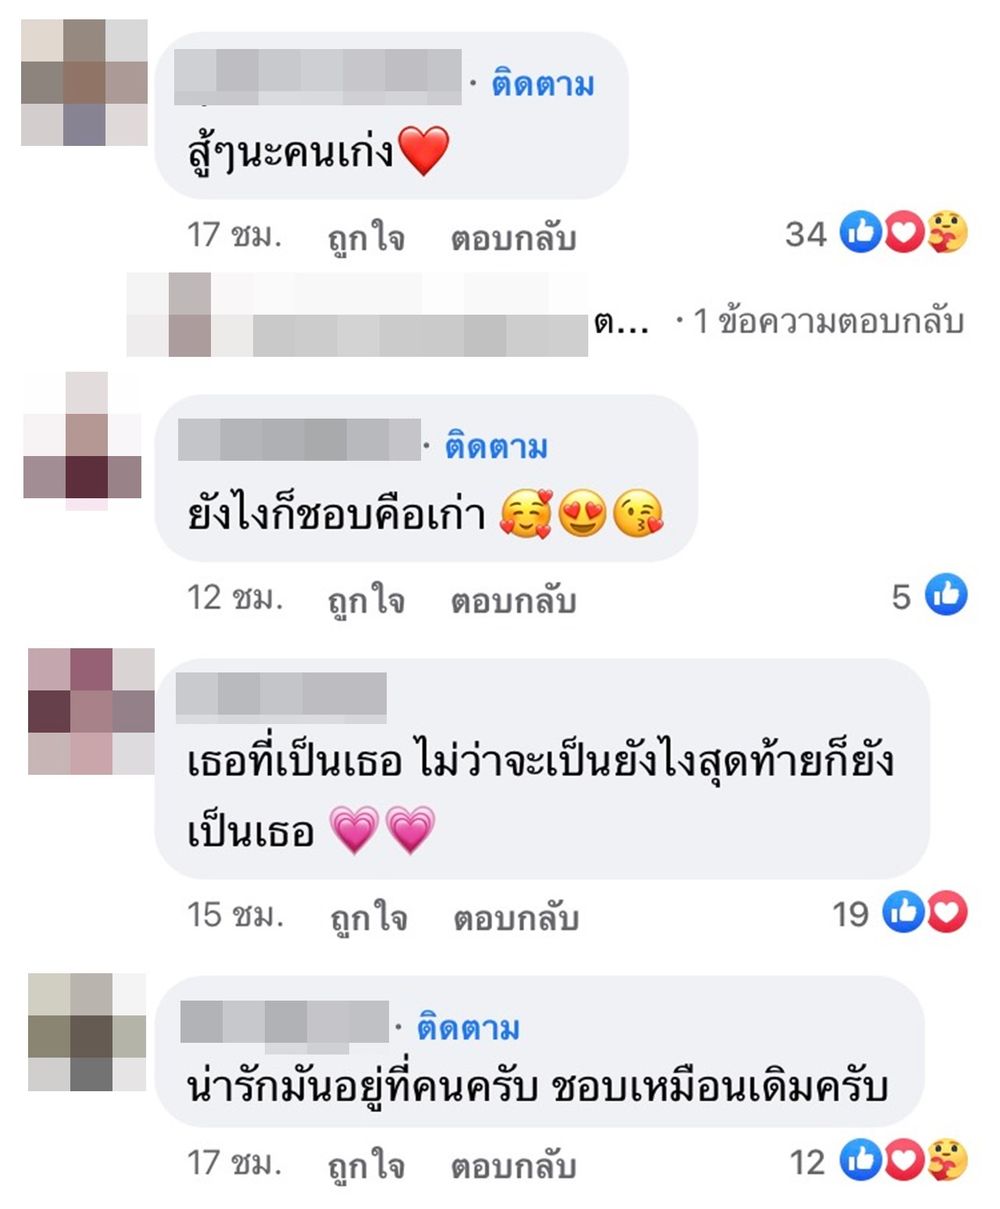This screenshot has height=1209, width=1000.
Task: Click ติดตาม on the ยังไงก็ชอบคือเก่า comment
Action: coord(495,447)
